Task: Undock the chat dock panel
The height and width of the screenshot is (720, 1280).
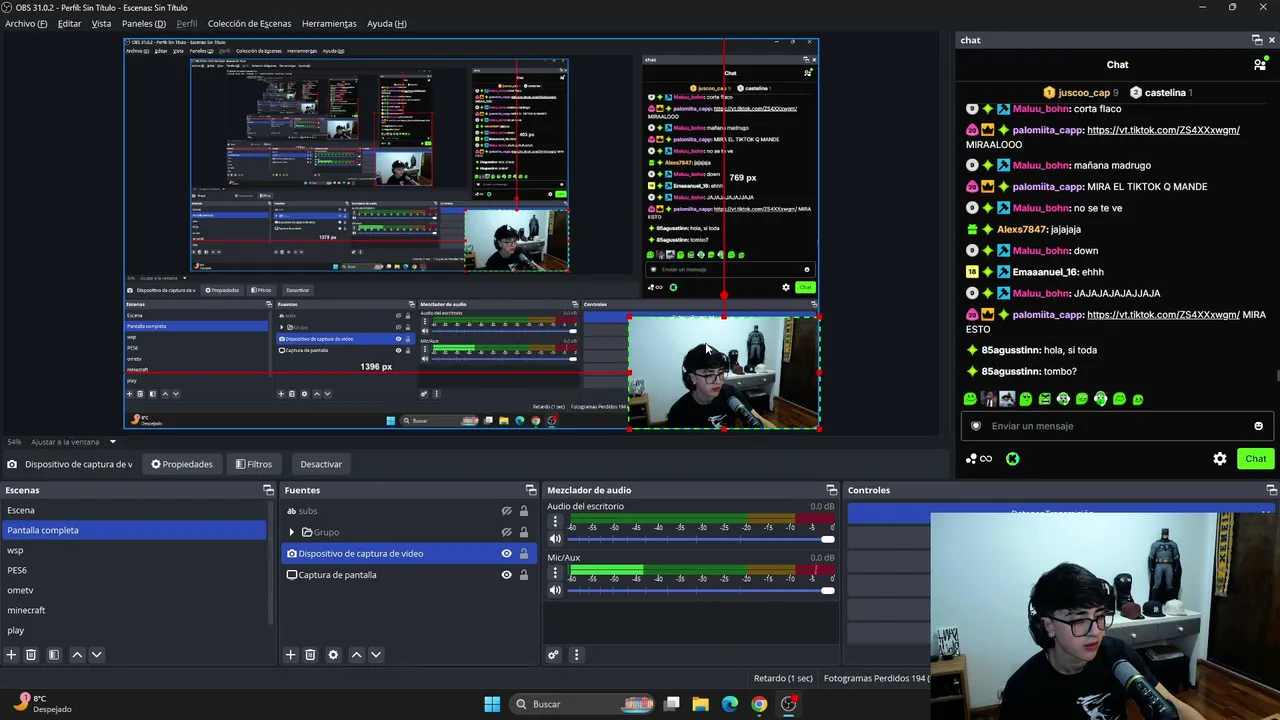Action: (x=1257, y=40)
